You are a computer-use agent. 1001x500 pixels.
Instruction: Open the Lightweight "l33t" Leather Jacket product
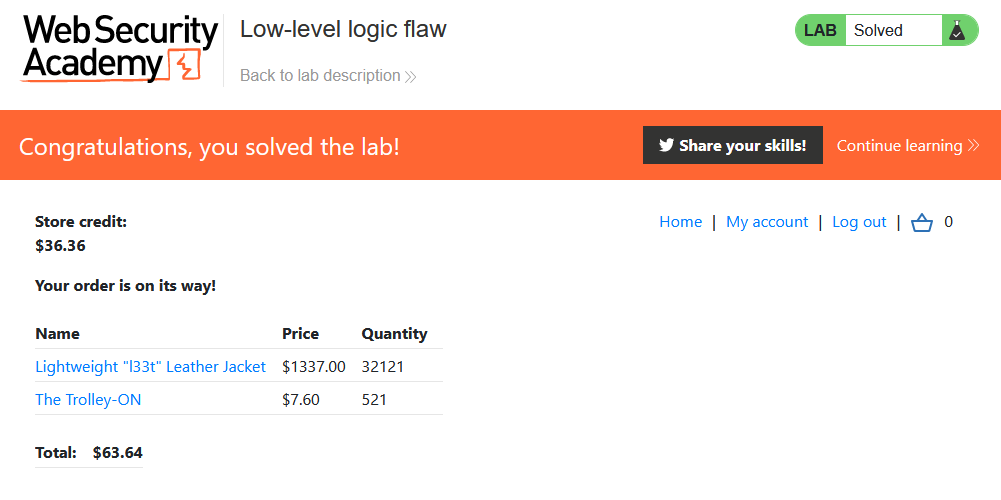tap(150, 367)
